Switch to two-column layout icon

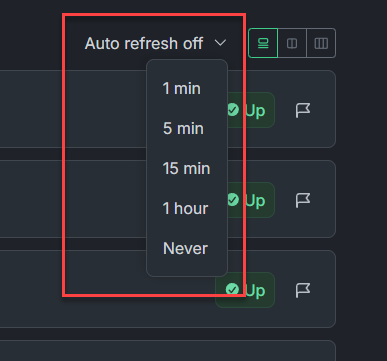coord(292,43)
